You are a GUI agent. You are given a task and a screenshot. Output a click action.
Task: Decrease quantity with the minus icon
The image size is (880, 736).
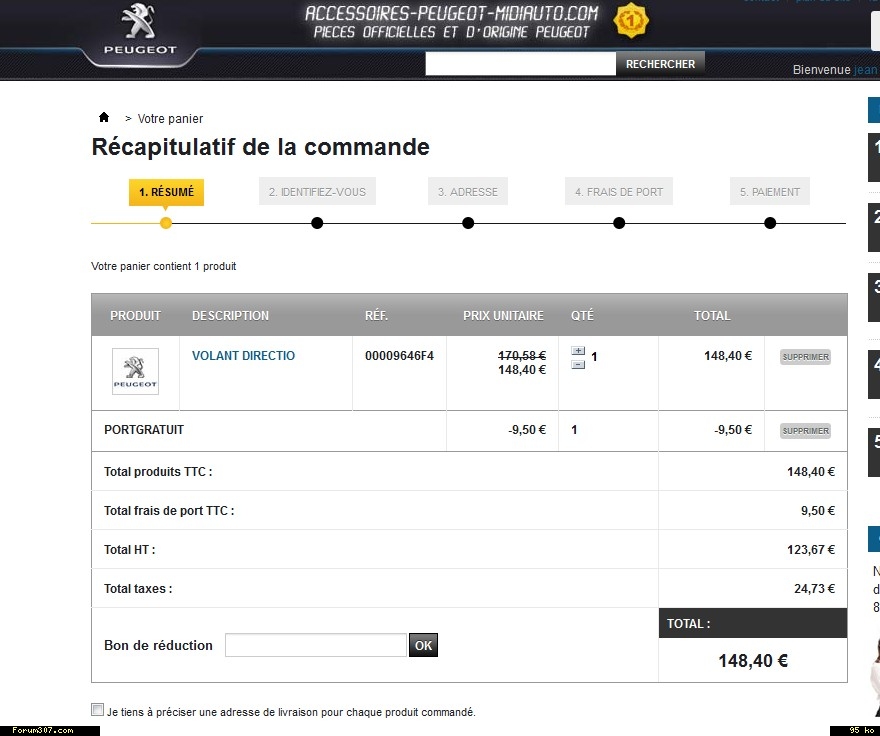578,364
